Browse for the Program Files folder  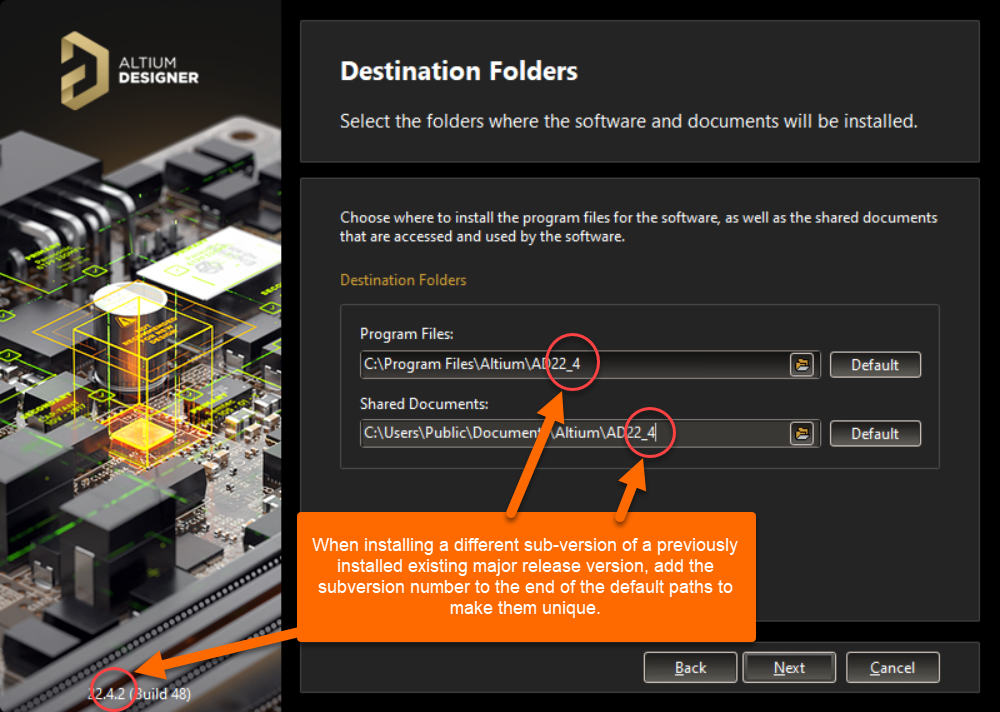802,365
